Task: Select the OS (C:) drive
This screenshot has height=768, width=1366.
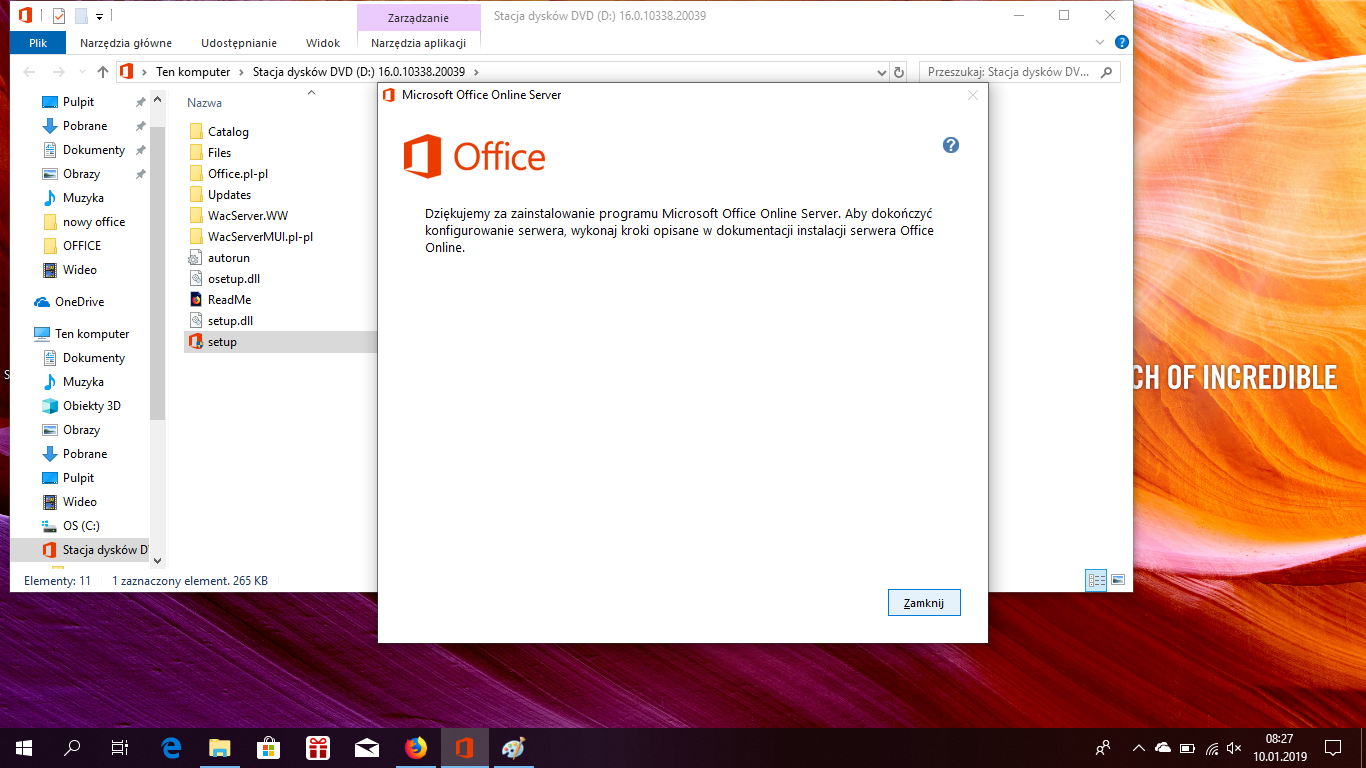Action: [81, 526]
